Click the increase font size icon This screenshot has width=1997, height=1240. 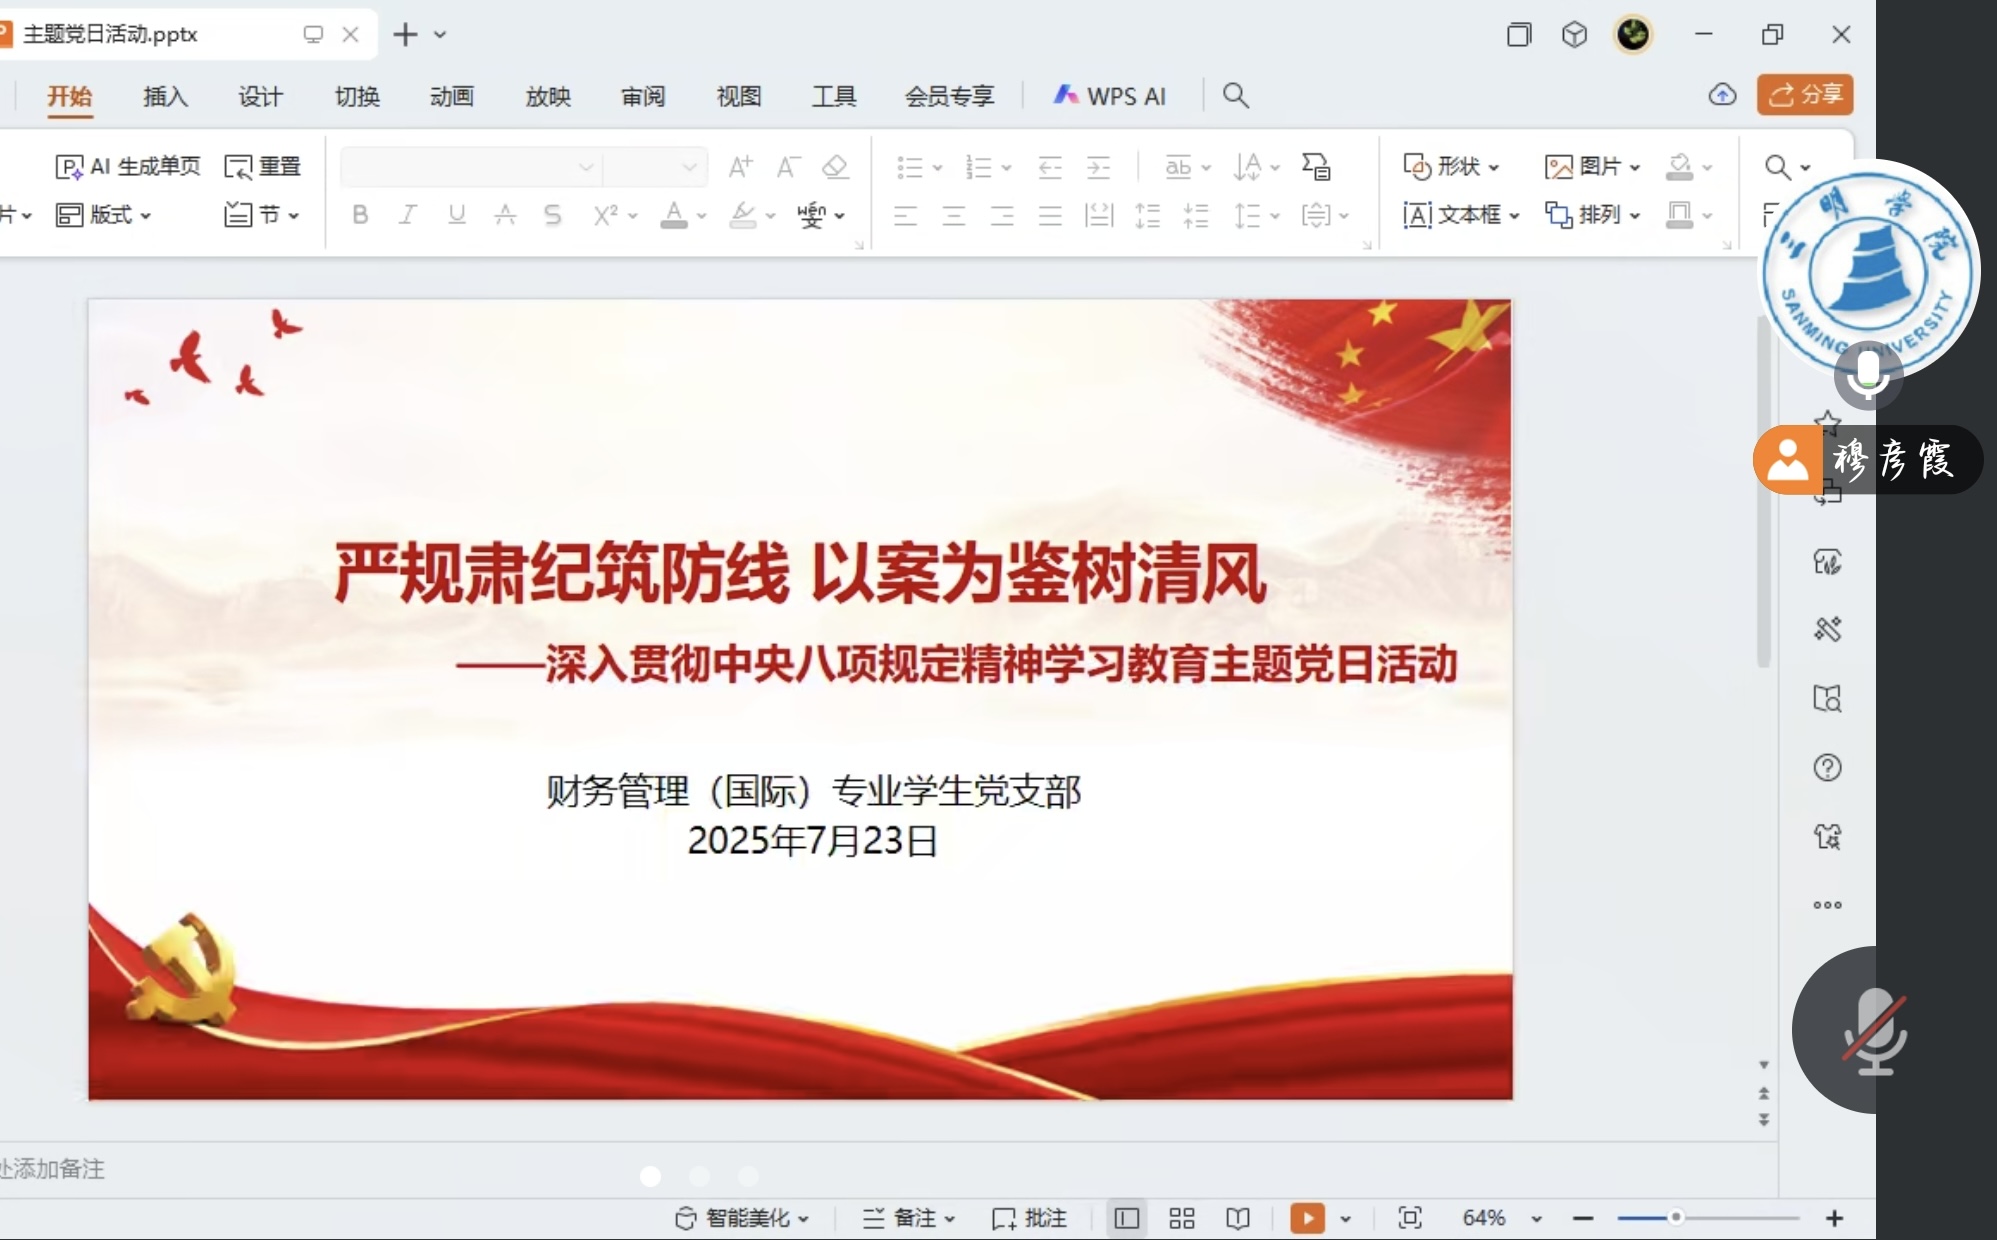740,167
